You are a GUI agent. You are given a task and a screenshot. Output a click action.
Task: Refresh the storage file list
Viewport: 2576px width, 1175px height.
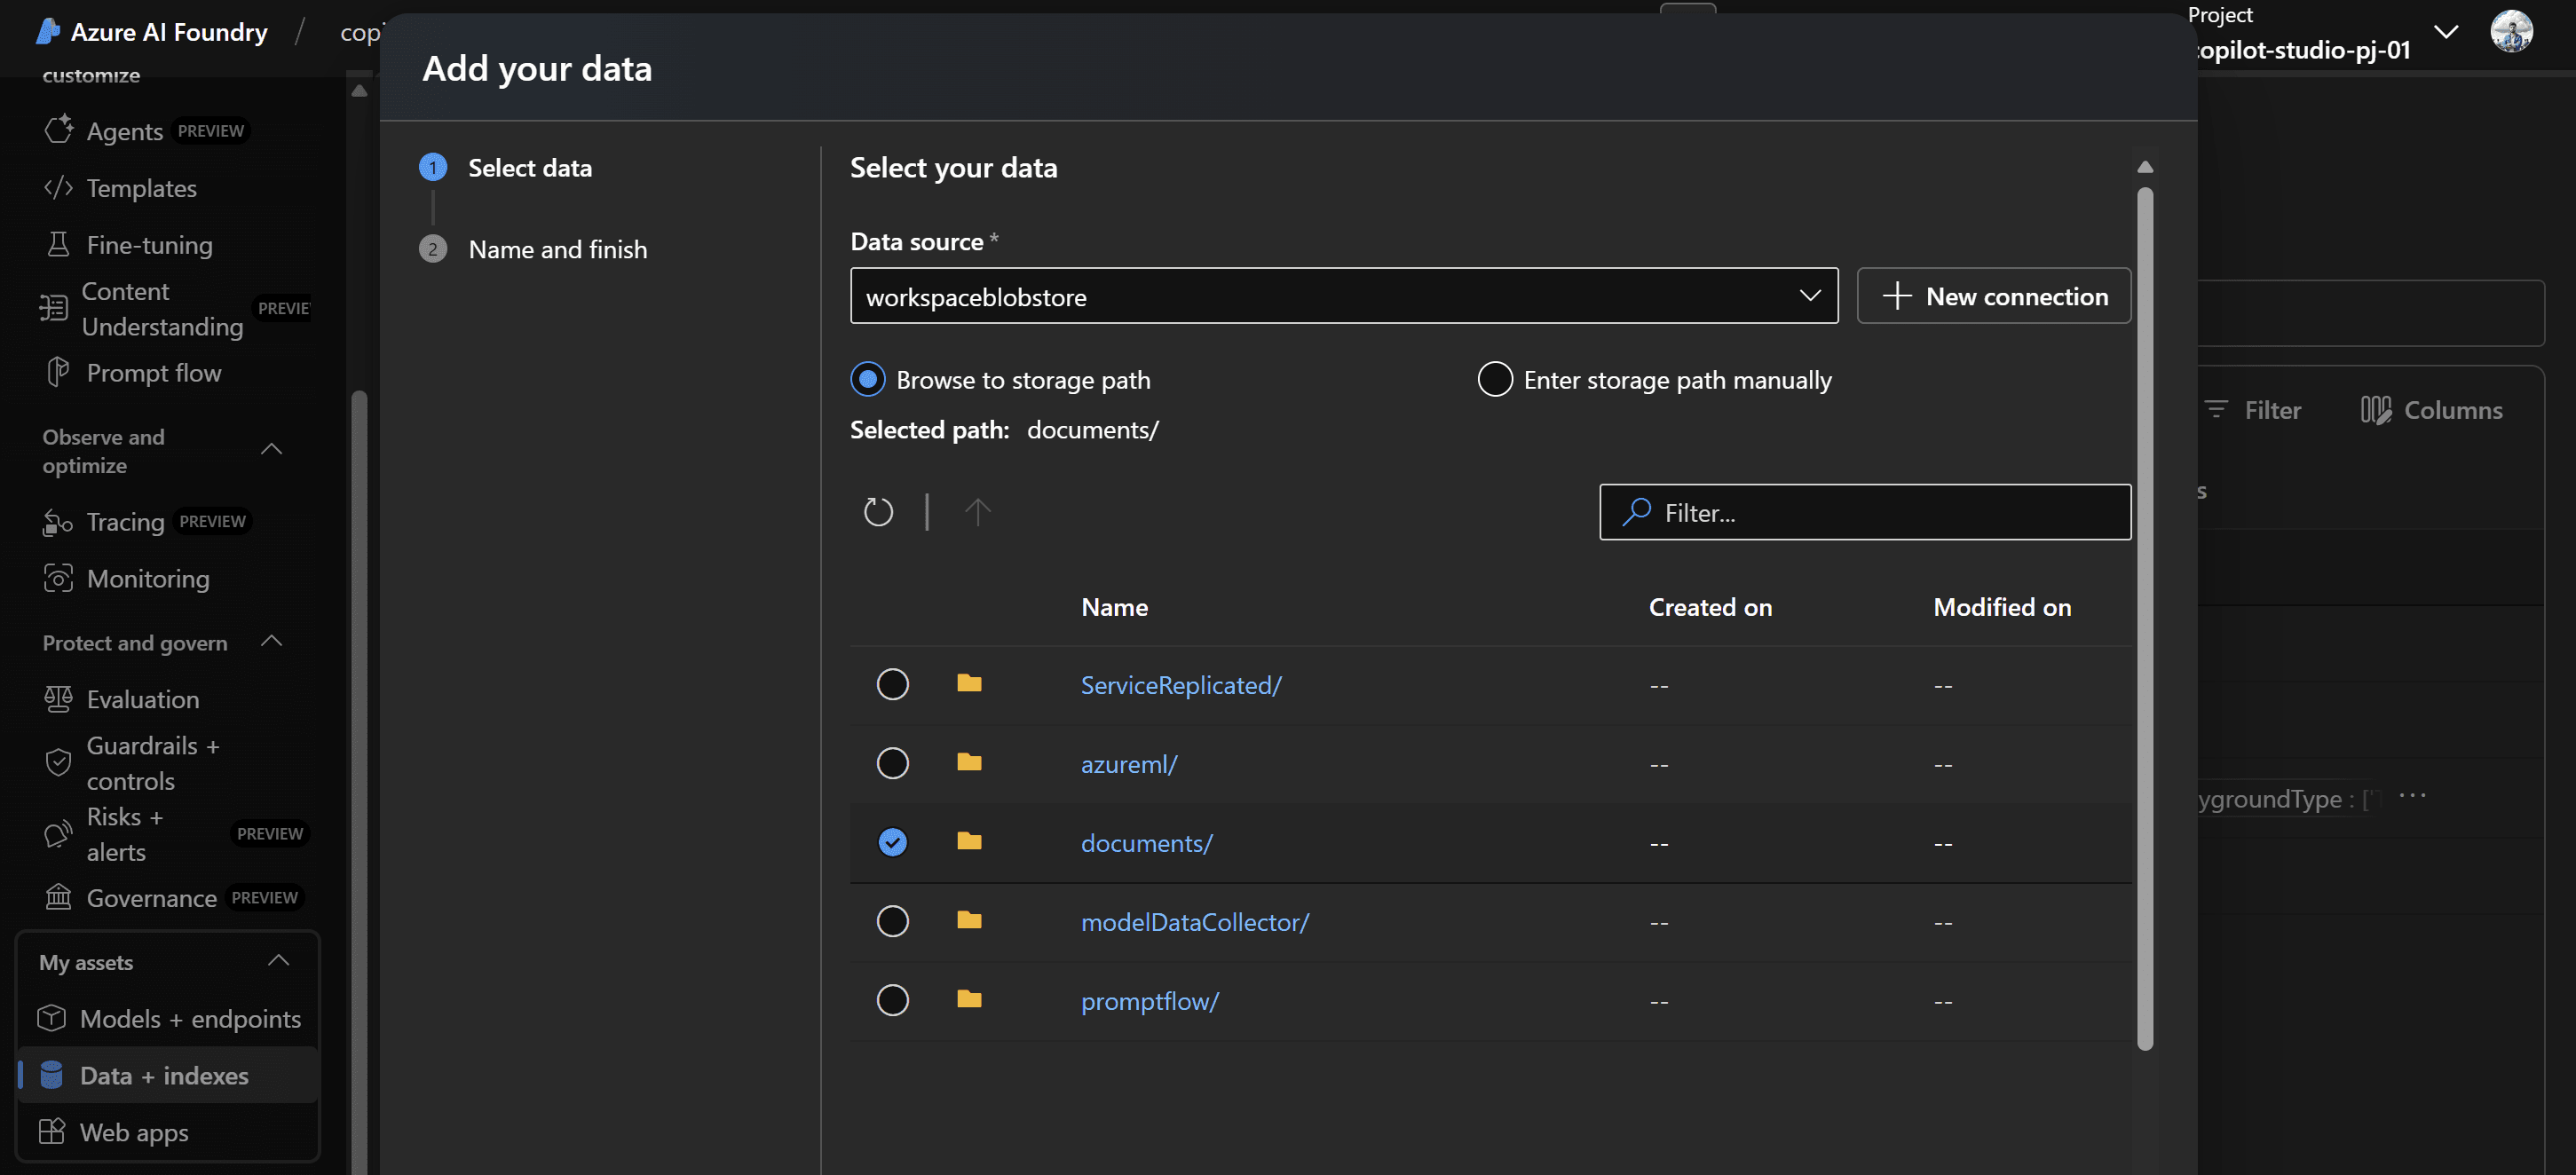(x=878, y=512)
